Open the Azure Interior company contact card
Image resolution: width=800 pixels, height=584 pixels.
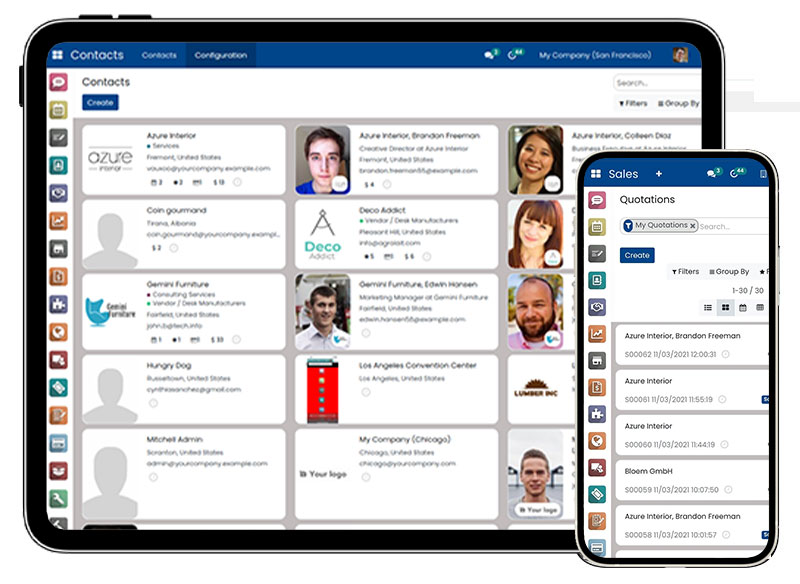pyautogui.click(x=184, y=160)
